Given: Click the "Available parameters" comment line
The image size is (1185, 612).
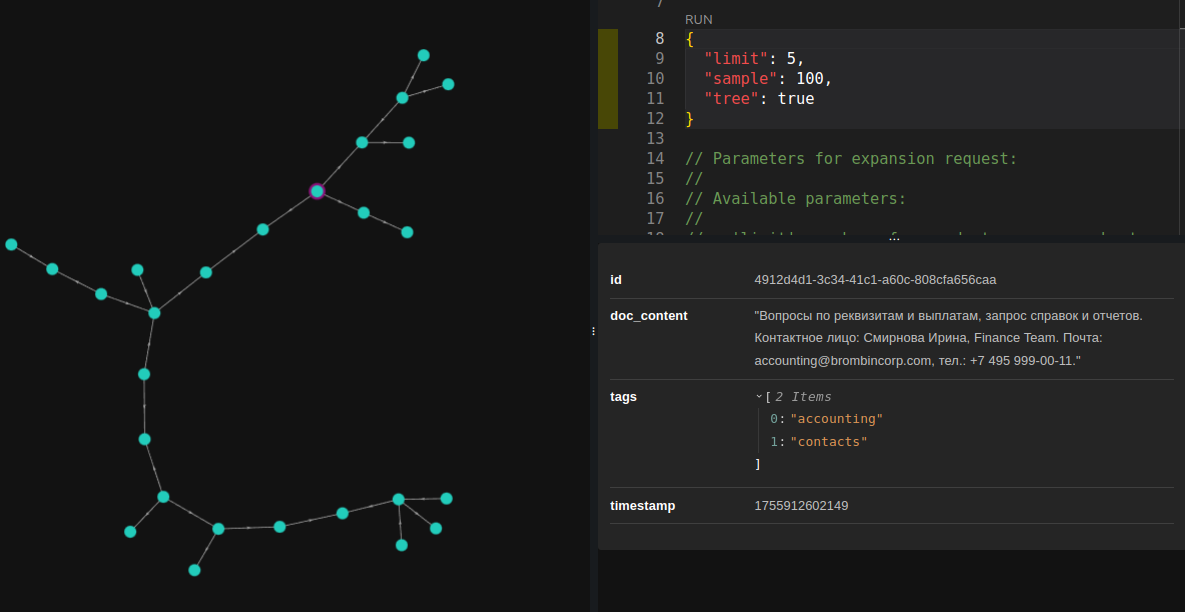Looking at the screenshot, I should pyautogui.click(x=795, y=198).
